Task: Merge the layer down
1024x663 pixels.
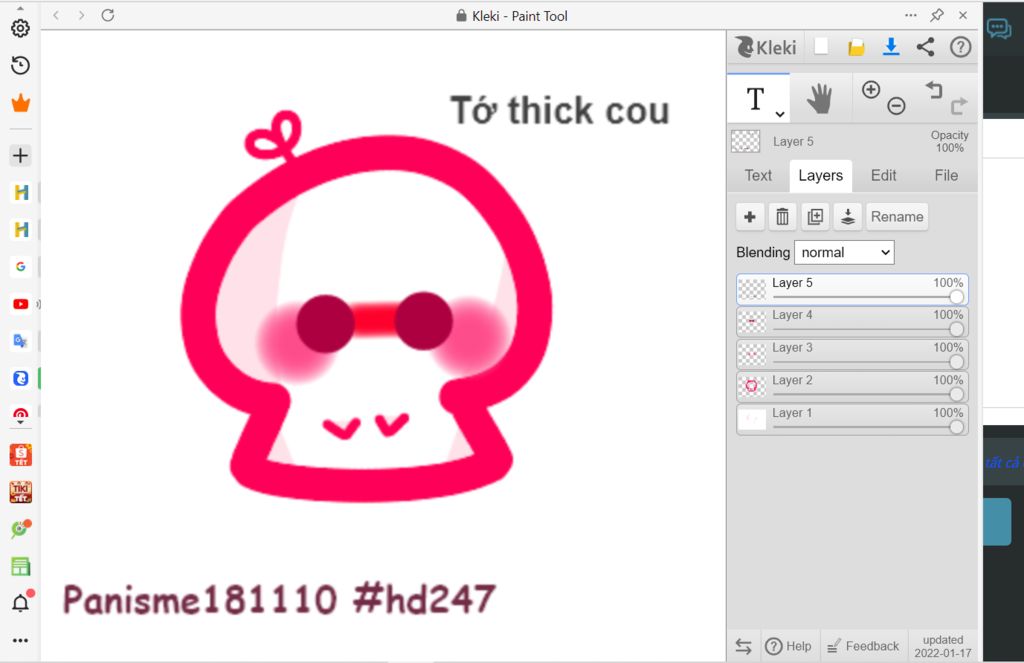Action: (x=848, y=217)
